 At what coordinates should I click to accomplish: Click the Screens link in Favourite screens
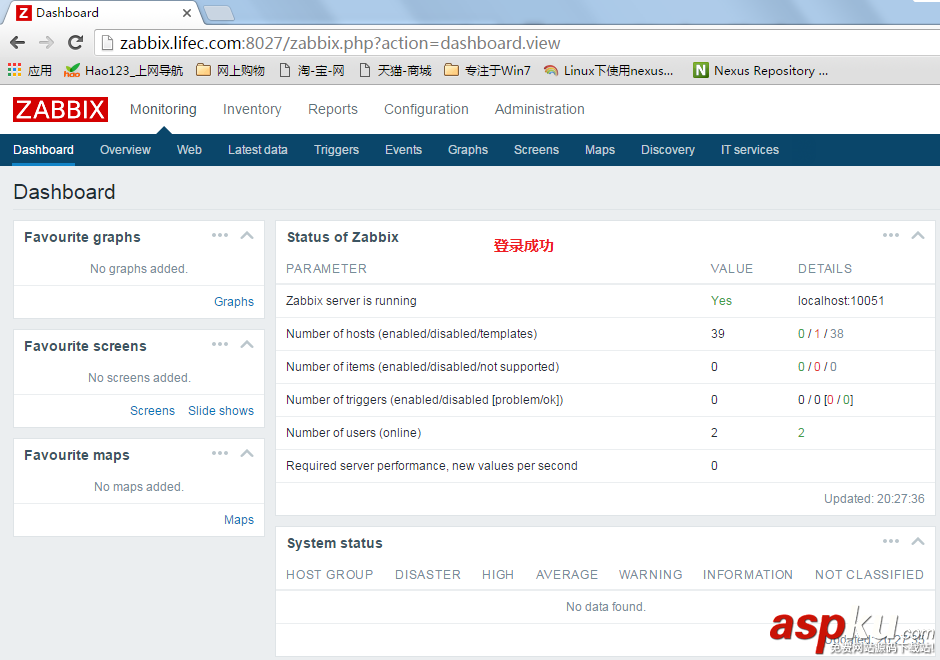152,411
